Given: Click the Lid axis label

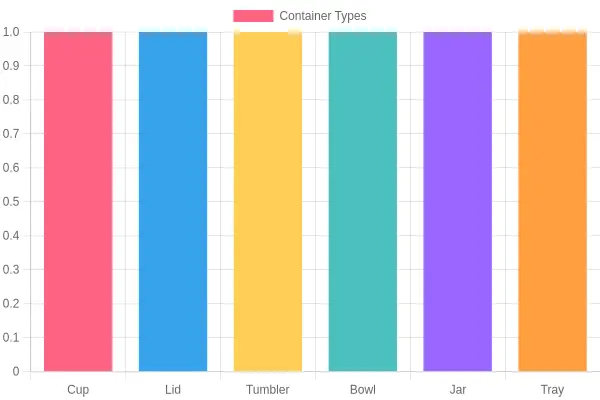Looking at the screenshot, I should pyautogui.click(x=173, y=390).
